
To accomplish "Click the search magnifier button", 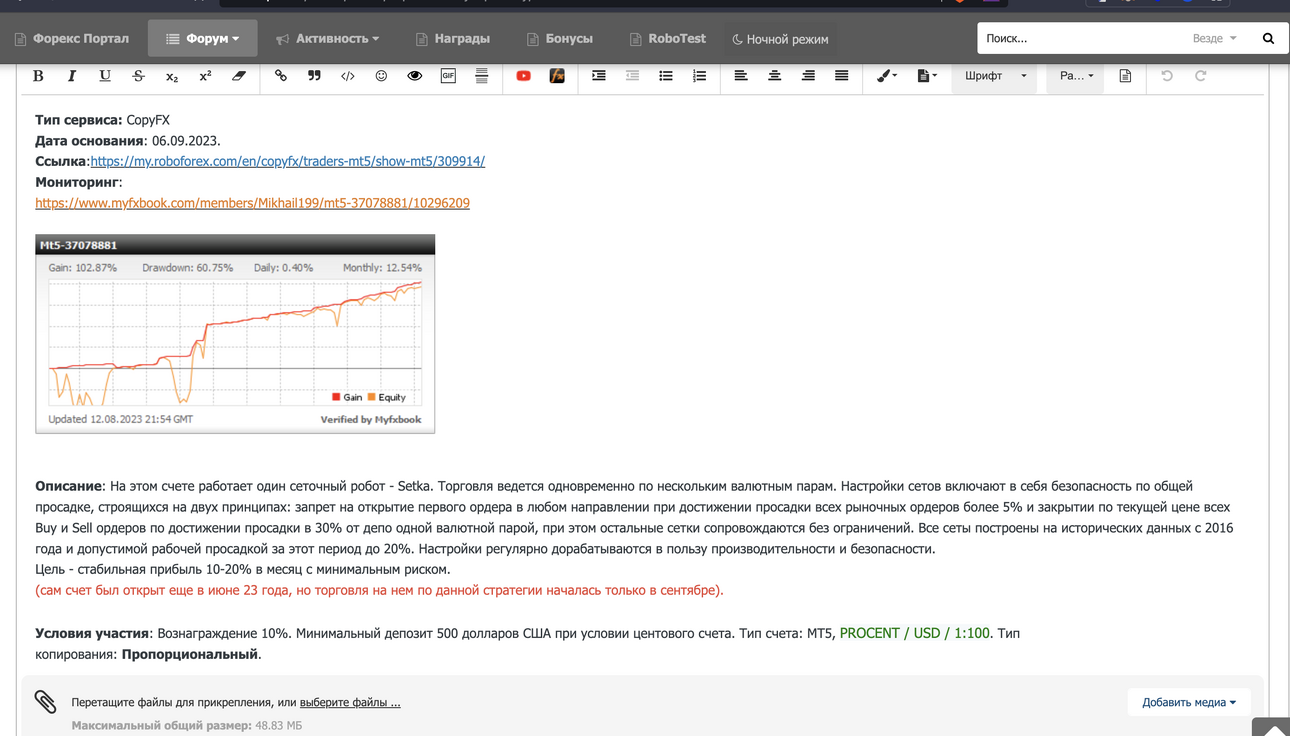I will pos(1268,38).
